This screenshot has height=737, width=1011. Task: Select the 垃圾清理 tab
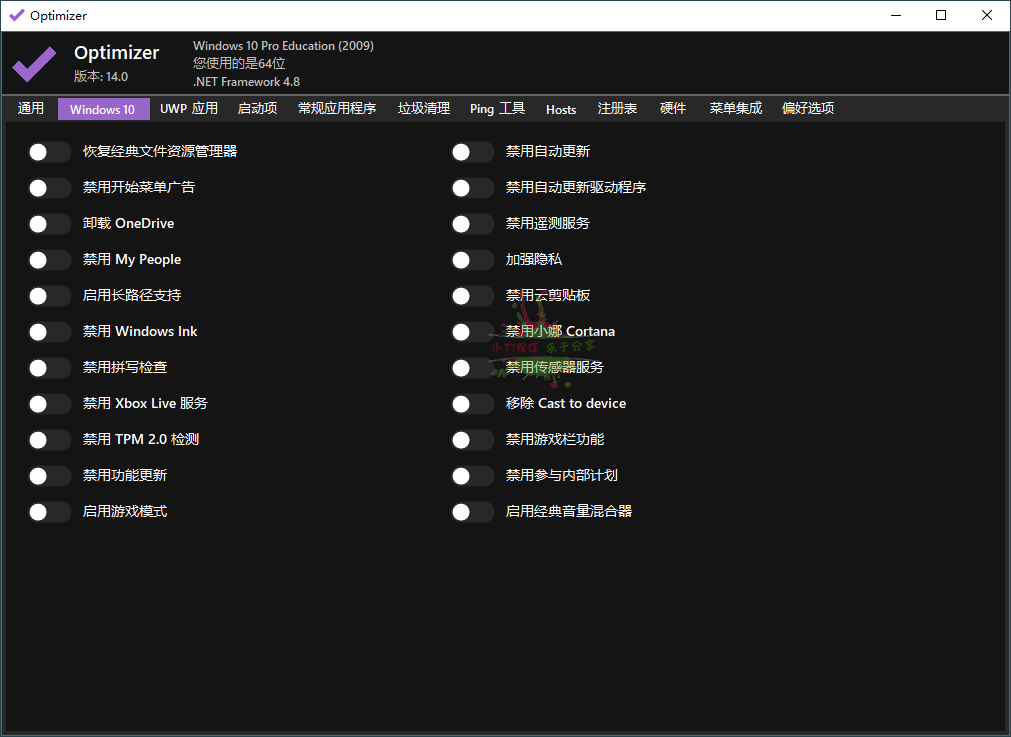pyautogui.click(x=423, y=108)
